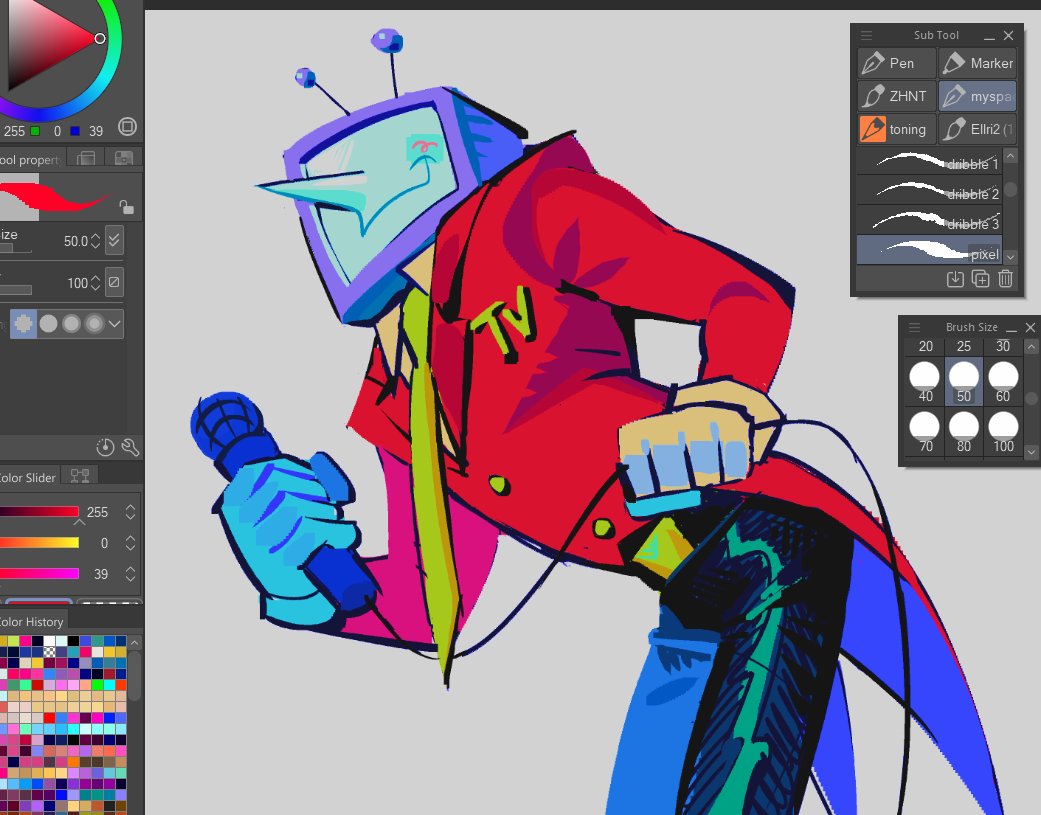Select the Pen sub tool group
1041x815 pixels.
896,63
